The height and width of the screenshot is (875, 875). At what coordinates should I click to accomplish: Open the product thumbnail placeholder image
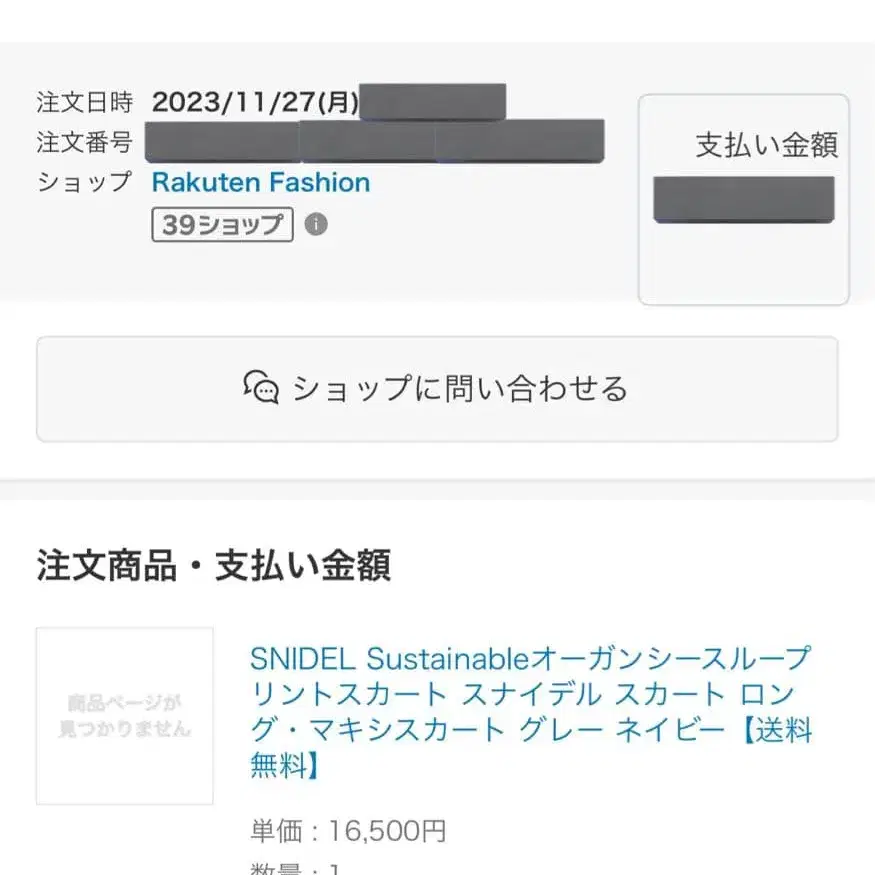click(125, 715)
